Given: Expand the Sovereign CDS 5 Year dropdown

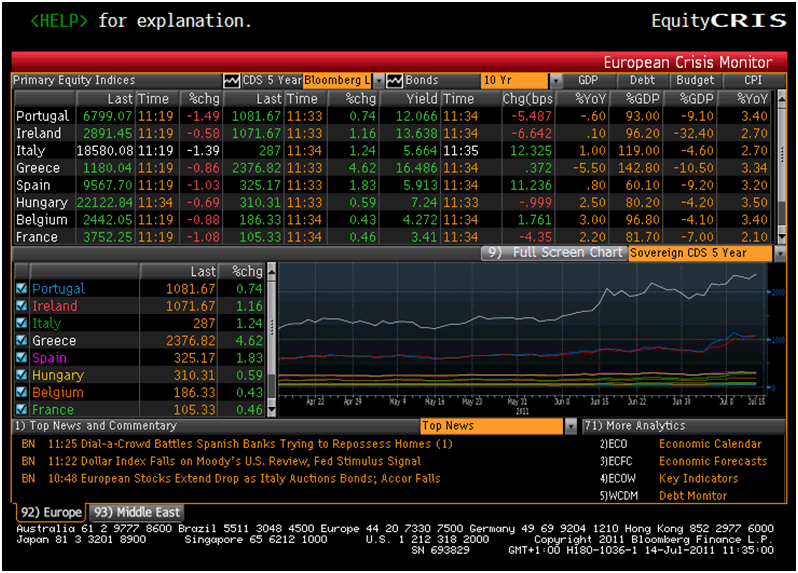Looking at the screenshot, I should click(x=779, y=253).
